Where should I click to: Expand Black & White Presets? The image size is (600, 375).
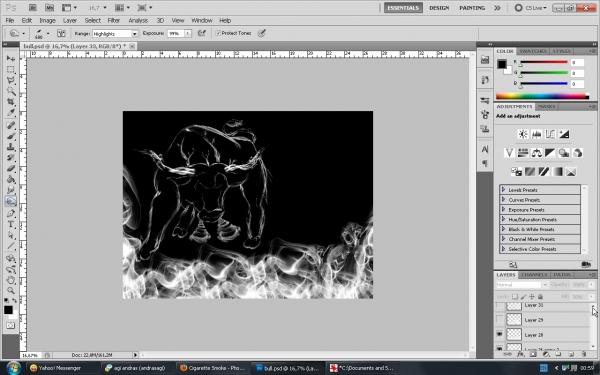click(x=503, y=229)
